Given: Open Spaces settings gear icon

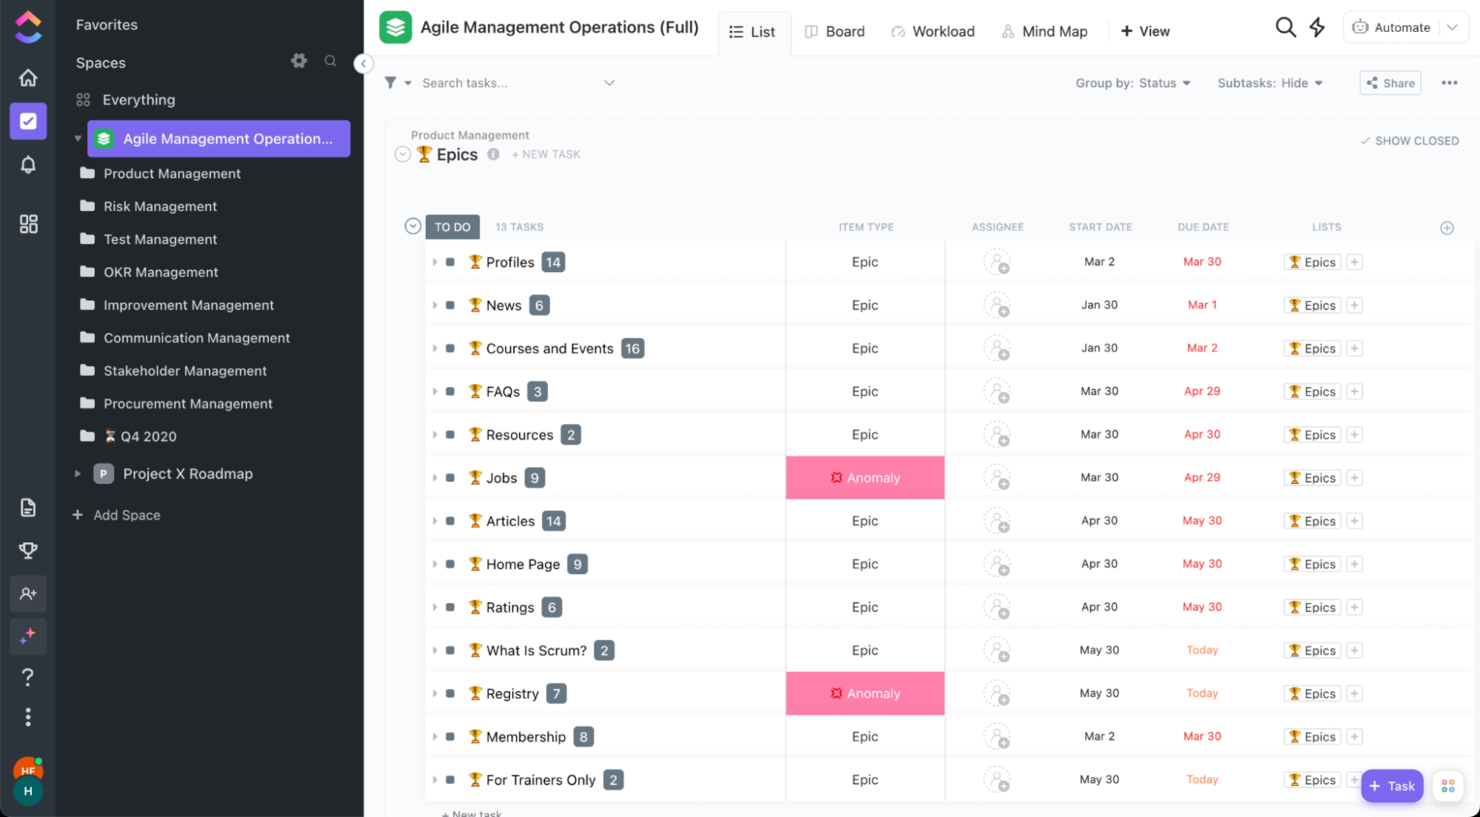Looking at the screenshot, I should (299, 61).
